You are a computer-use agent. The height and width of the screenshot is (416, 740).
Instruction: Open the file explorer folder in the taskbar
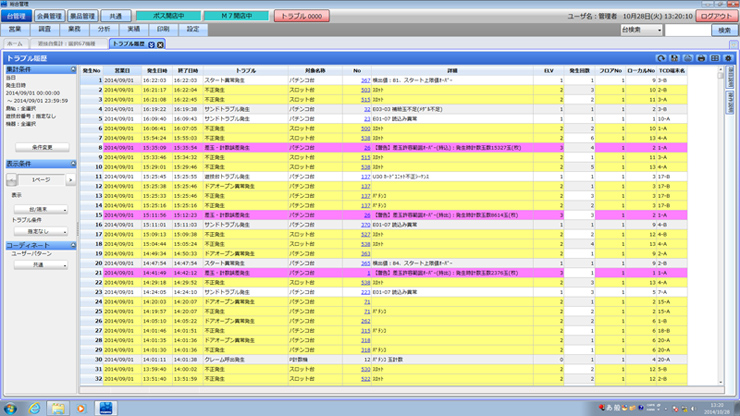(58, 408)
